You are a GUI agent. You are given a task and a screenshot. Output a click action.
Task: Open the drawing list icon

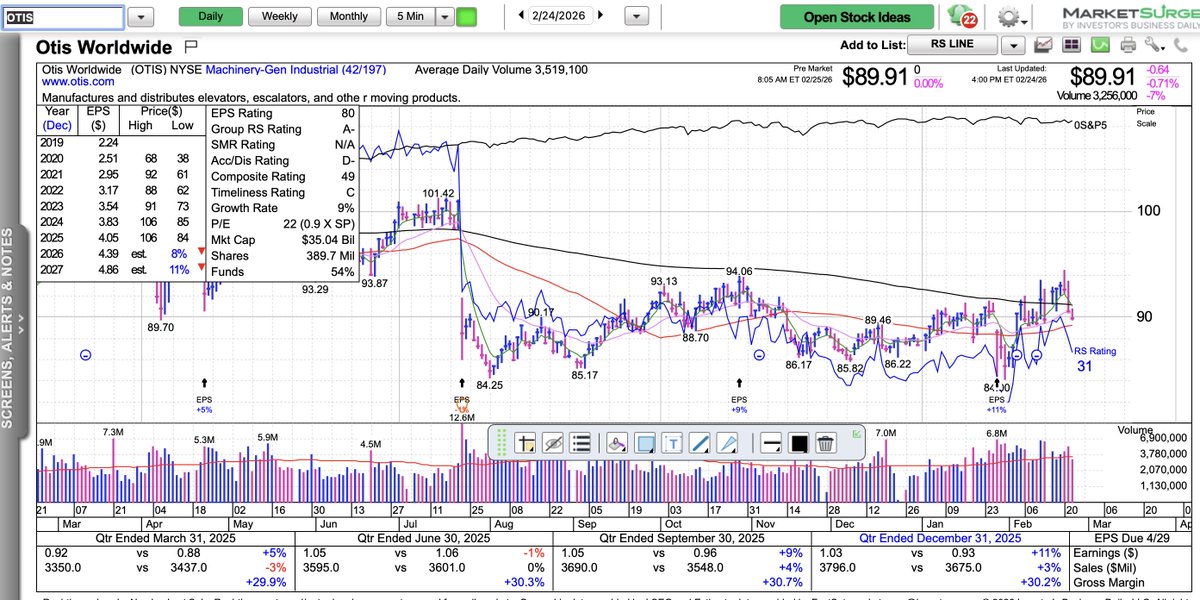[580, 443]
